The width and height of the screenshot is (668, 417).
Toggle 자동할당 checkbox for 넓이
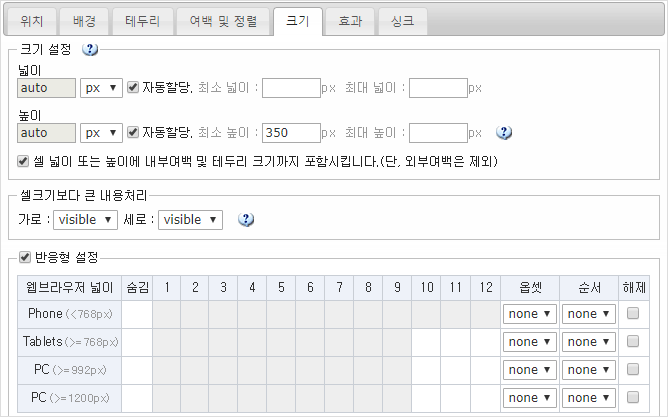click(x=133, y=88)
